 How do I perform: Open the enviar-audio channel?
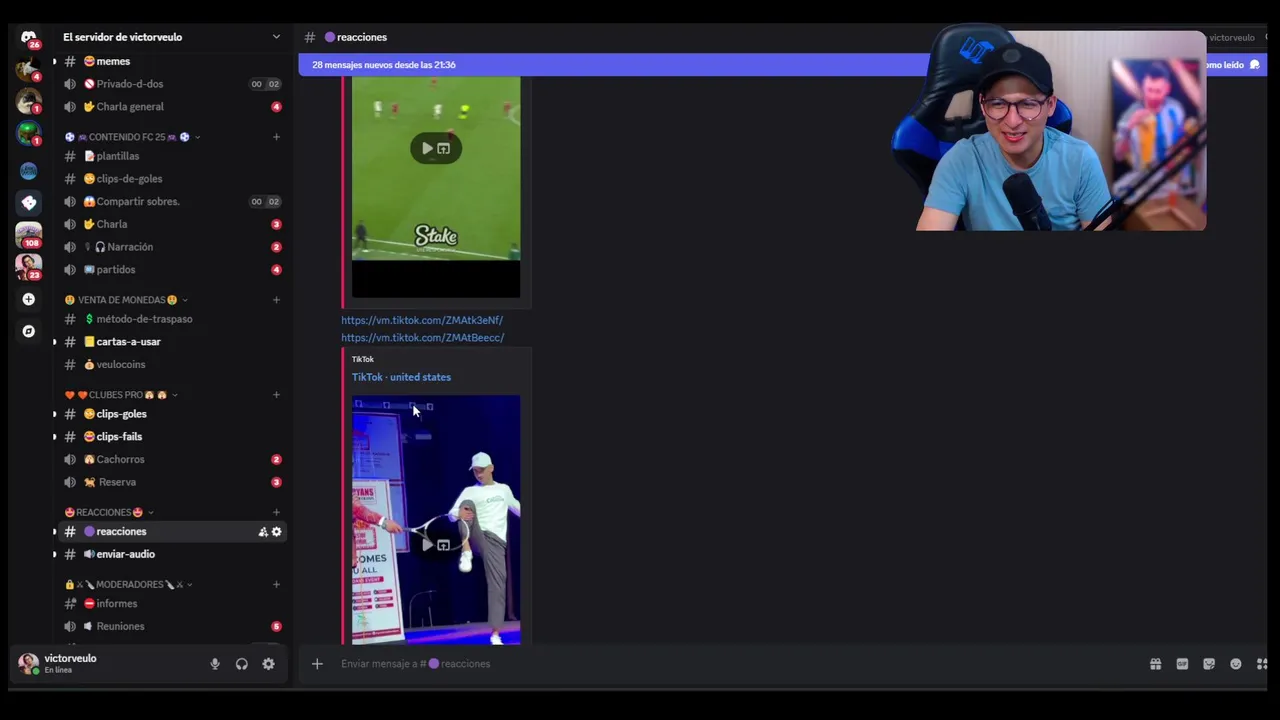(172, 554)
